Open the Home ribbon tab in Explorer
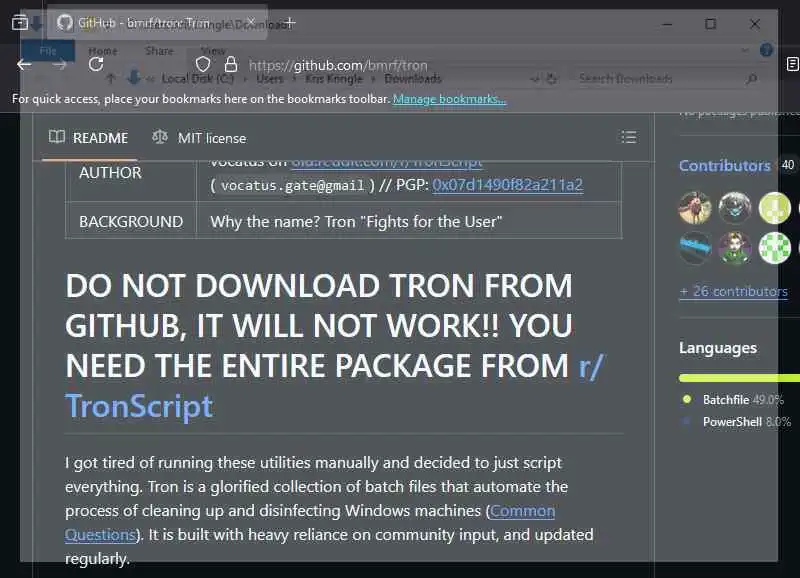Viewport: 800px width, 578px height. (x=103, y=51)
